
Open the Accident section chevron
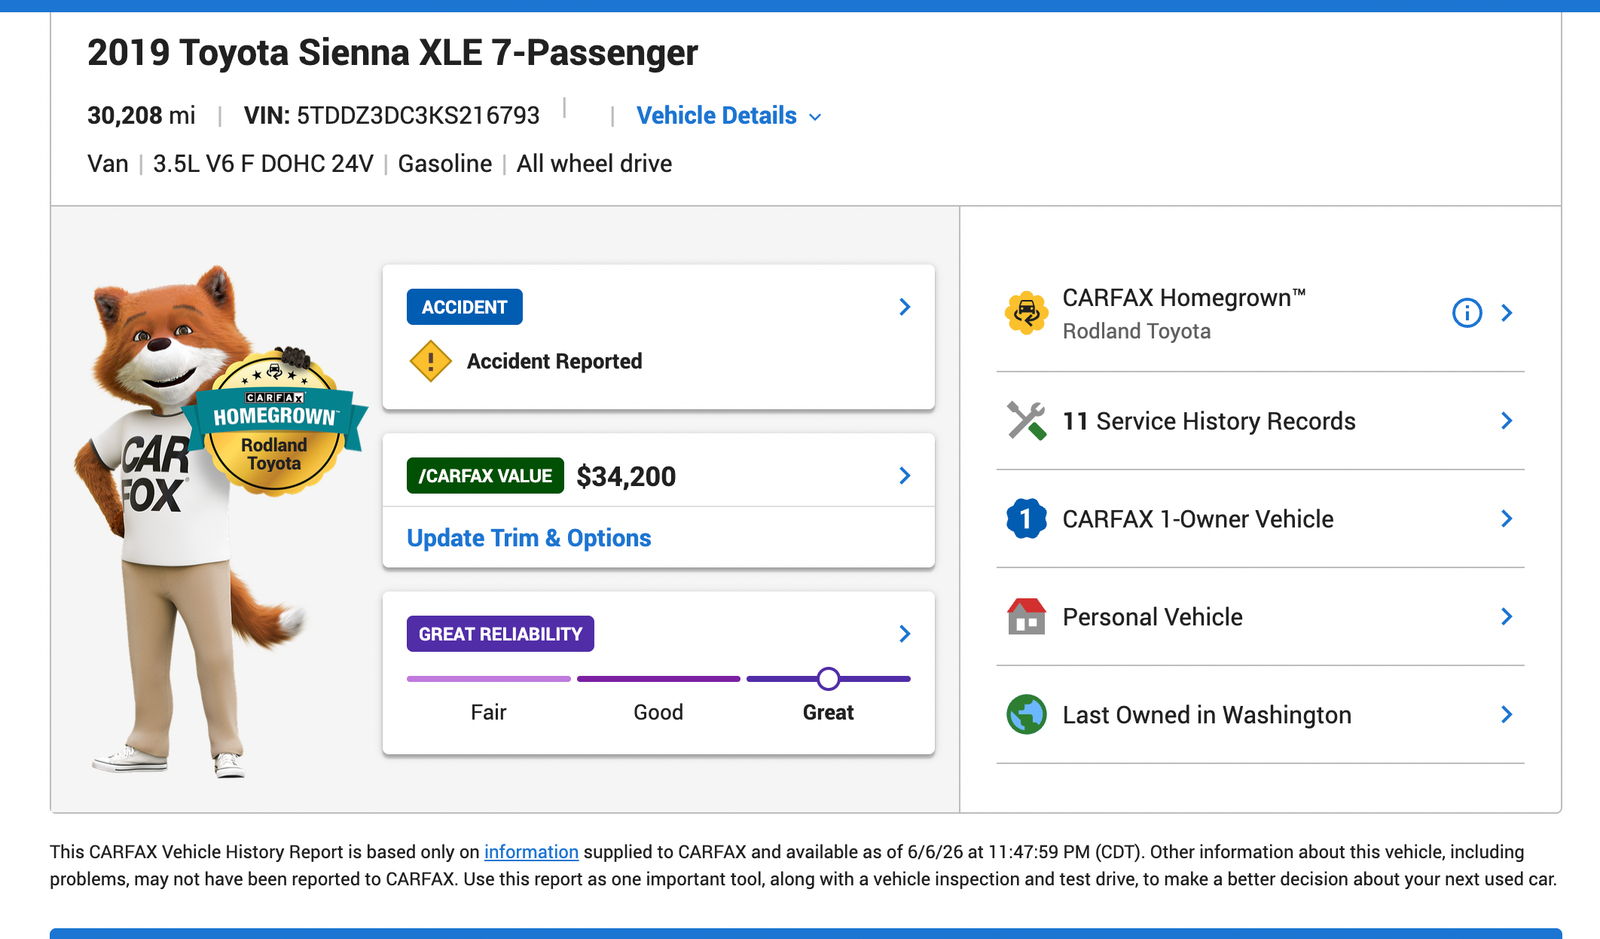904,307
